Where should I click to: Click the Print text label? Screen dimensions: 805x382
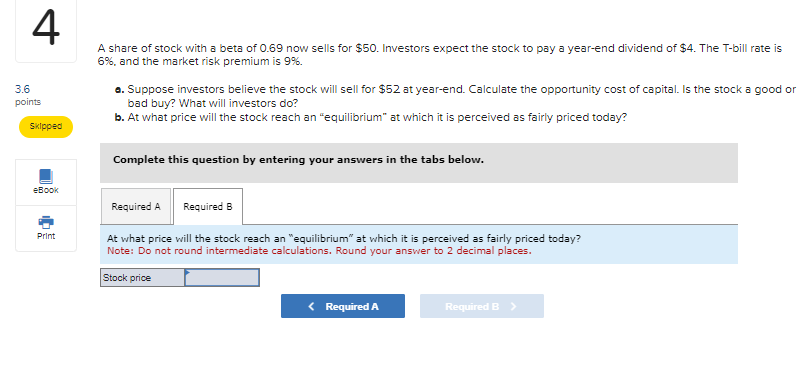pos(46,236)
